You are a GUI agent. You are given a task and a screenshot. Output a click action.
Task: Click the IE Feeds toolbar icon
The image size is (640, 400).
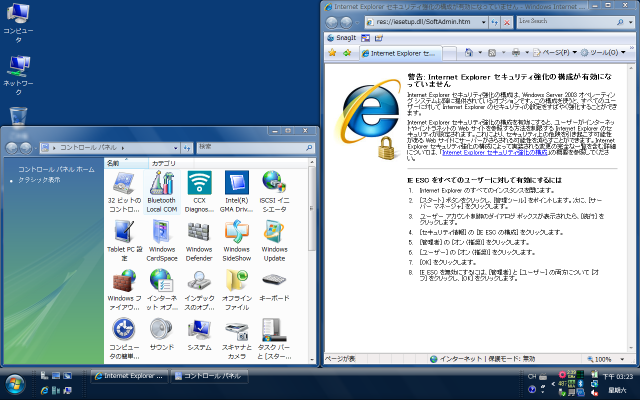pyautogui.click(x=492, y=52)
